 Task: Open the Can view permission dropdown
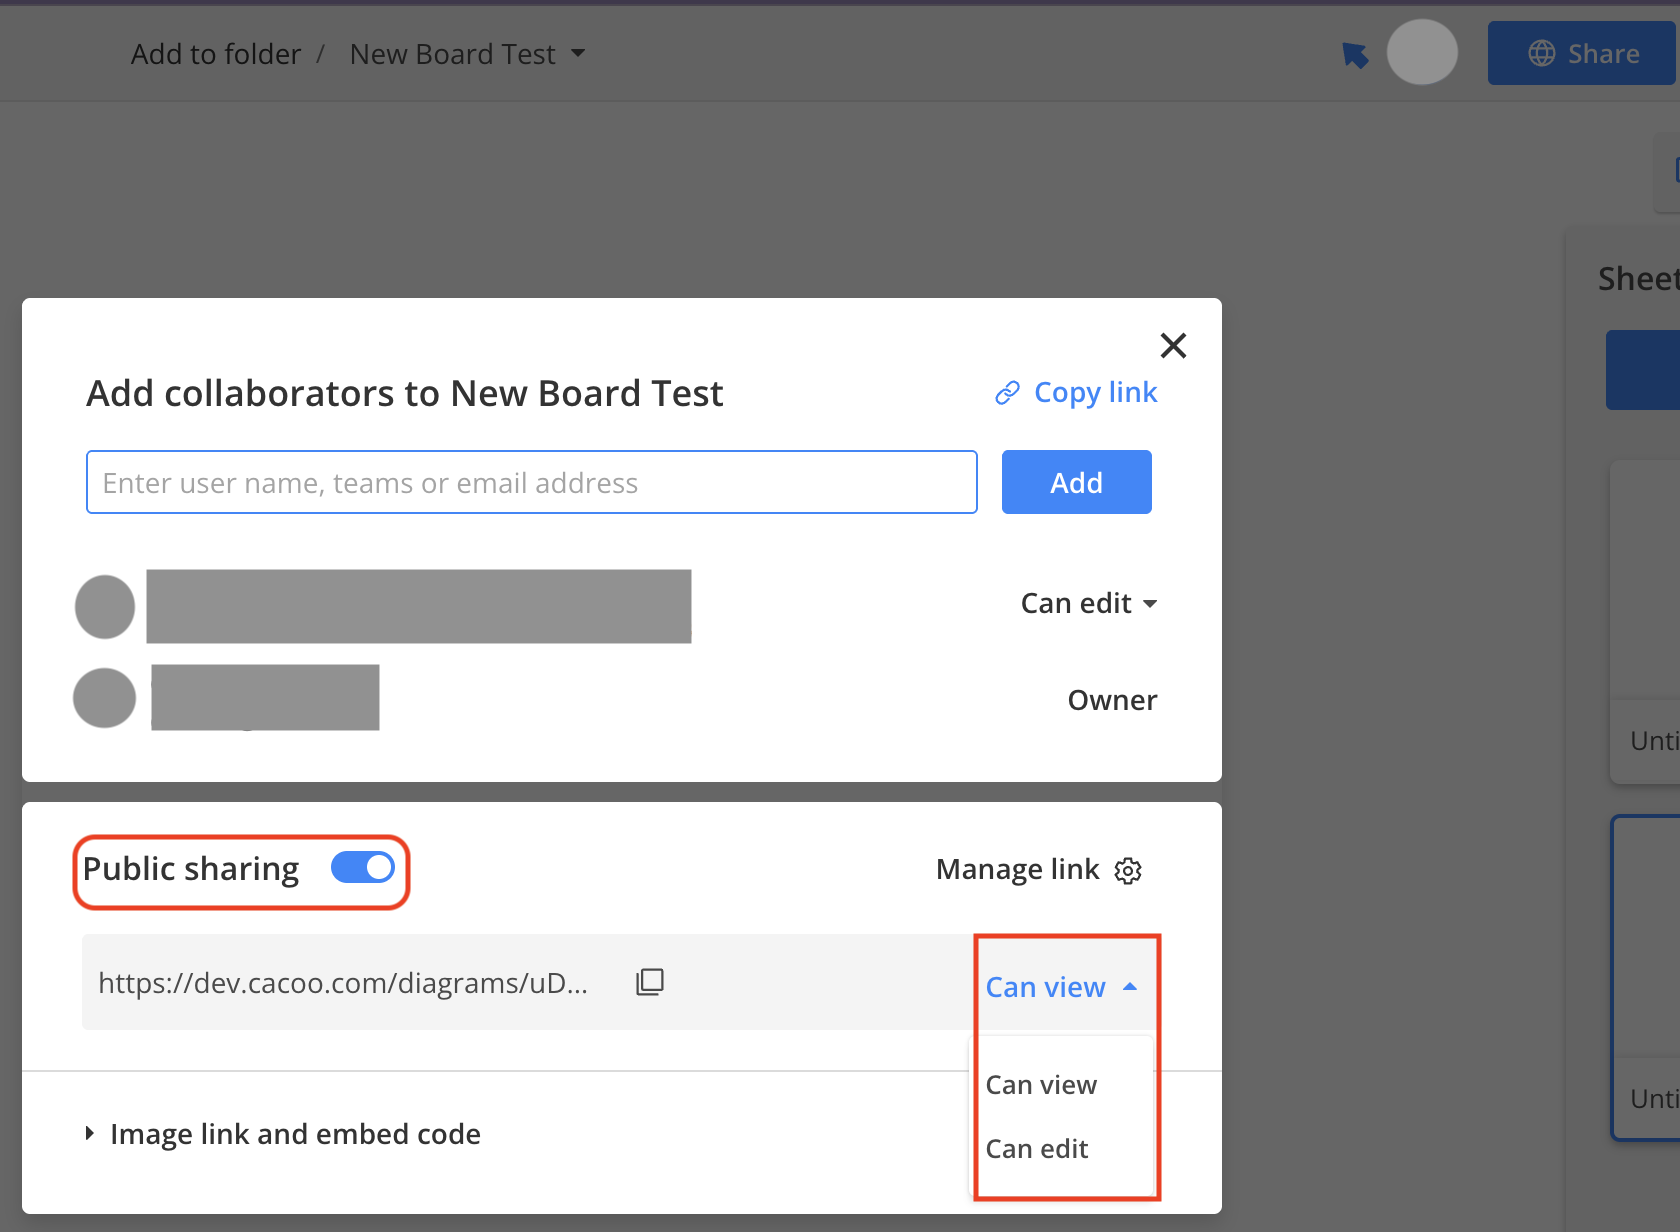[x=1062, y=987]
